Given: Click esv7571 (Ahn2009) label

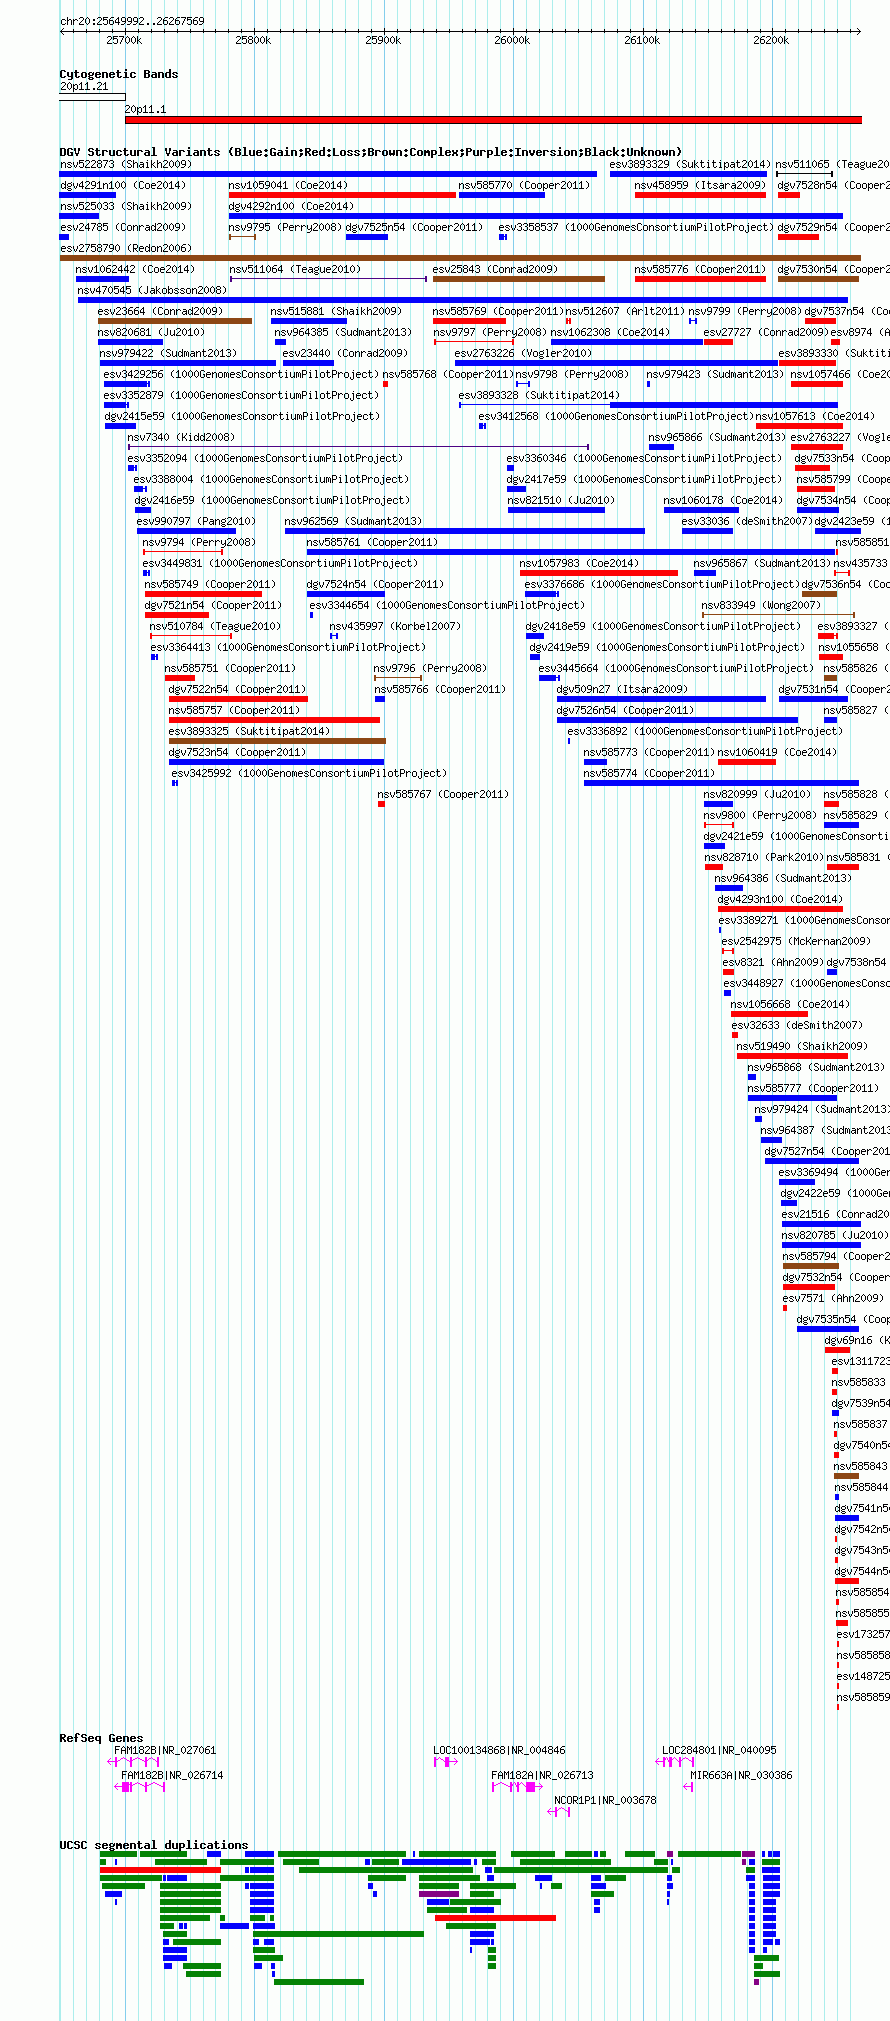Looking at the screenshot, I should pyautogui.click(x=833, y=1298).
